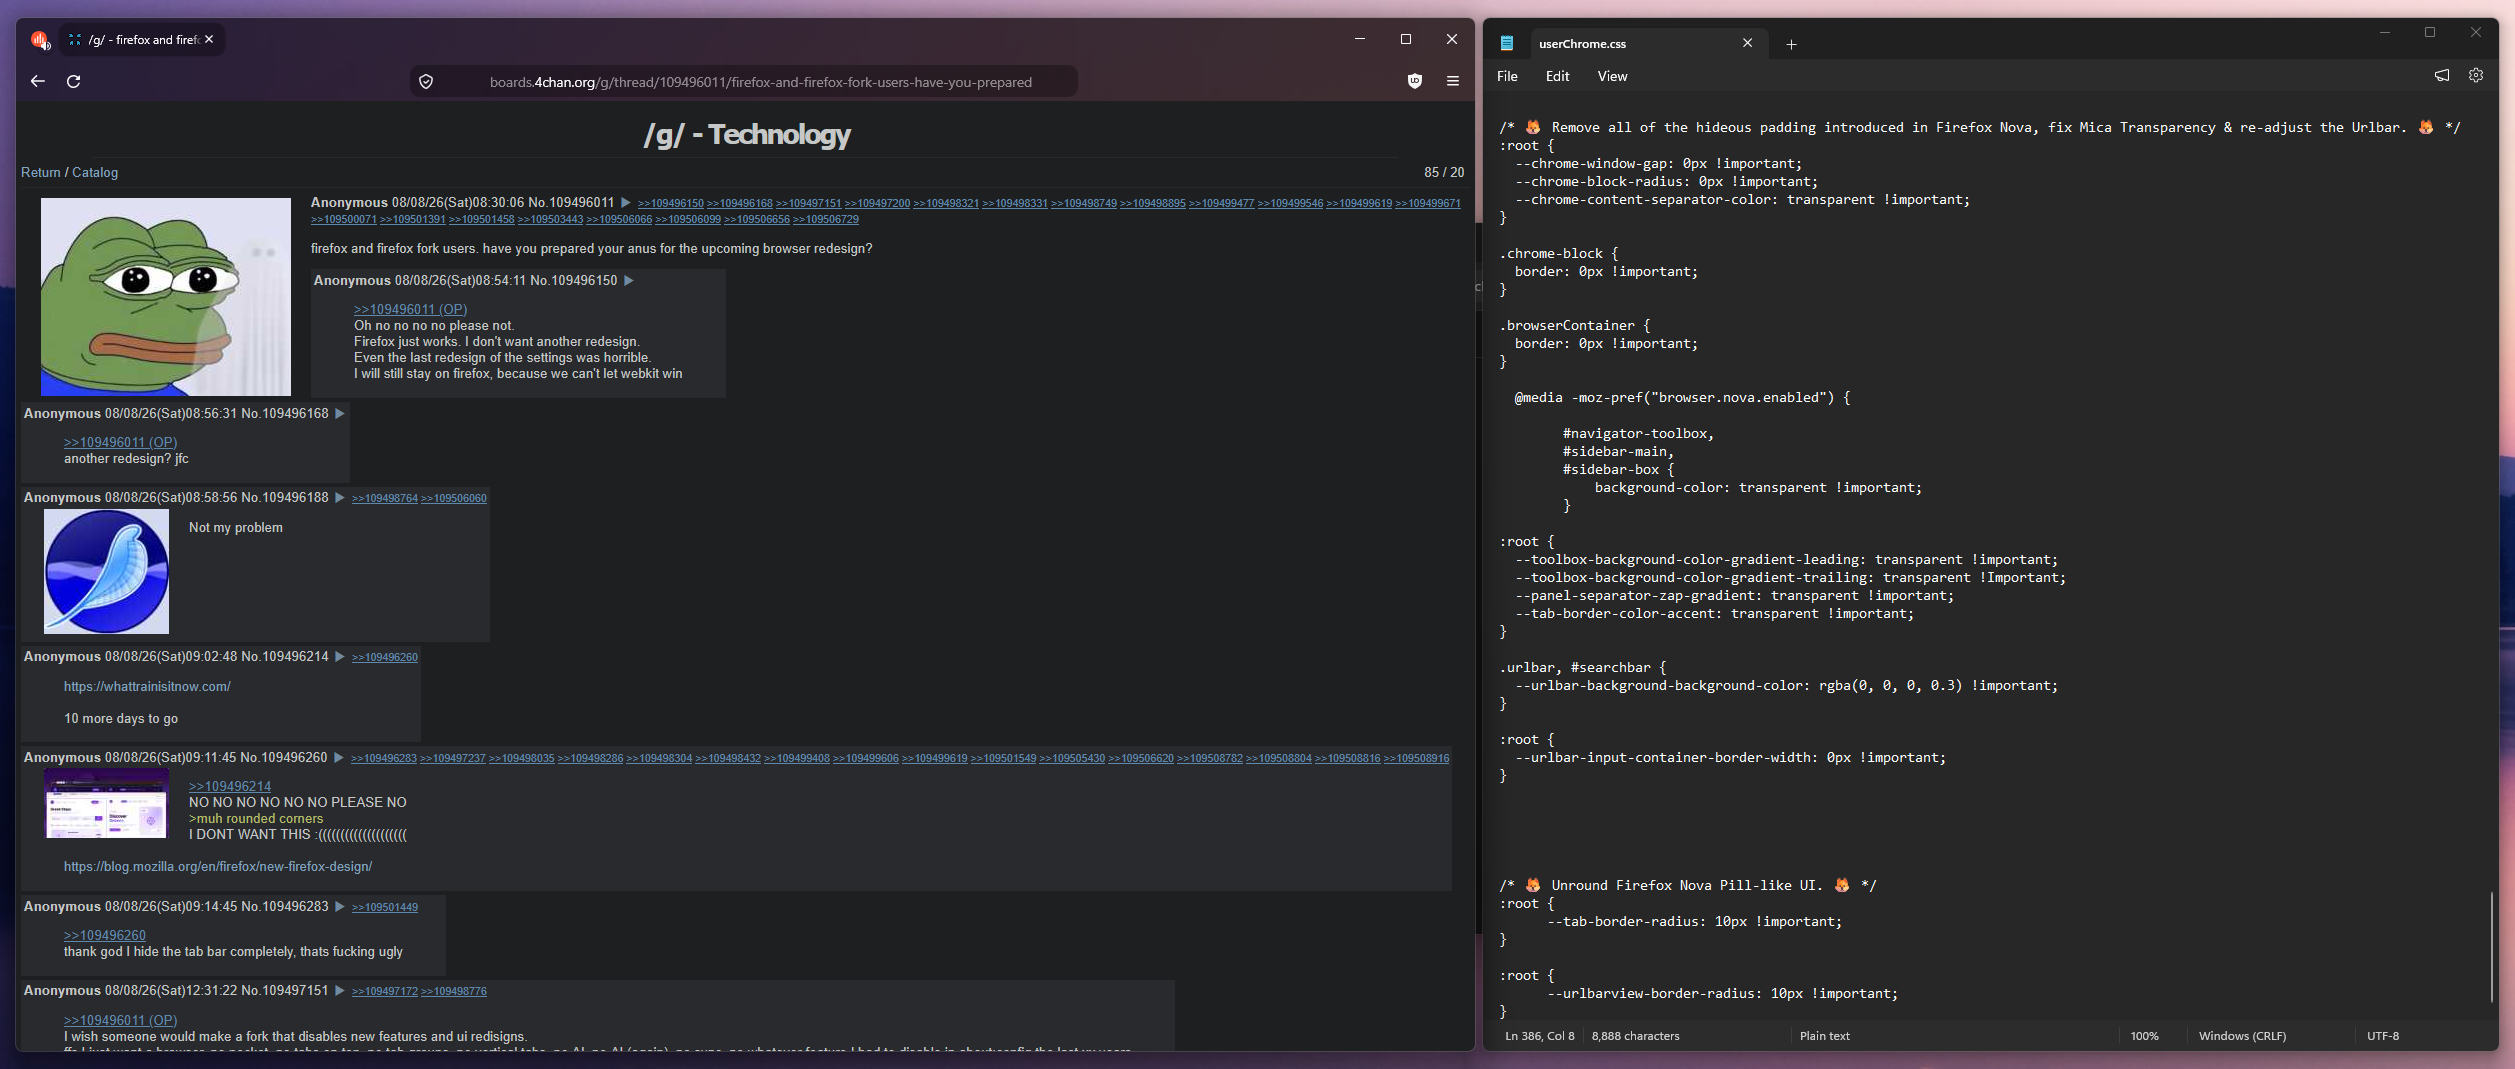Jump to reply >>109496150 from OP's backlinks
This screenshot has width=2515, height=1069.
click(671, 204)
